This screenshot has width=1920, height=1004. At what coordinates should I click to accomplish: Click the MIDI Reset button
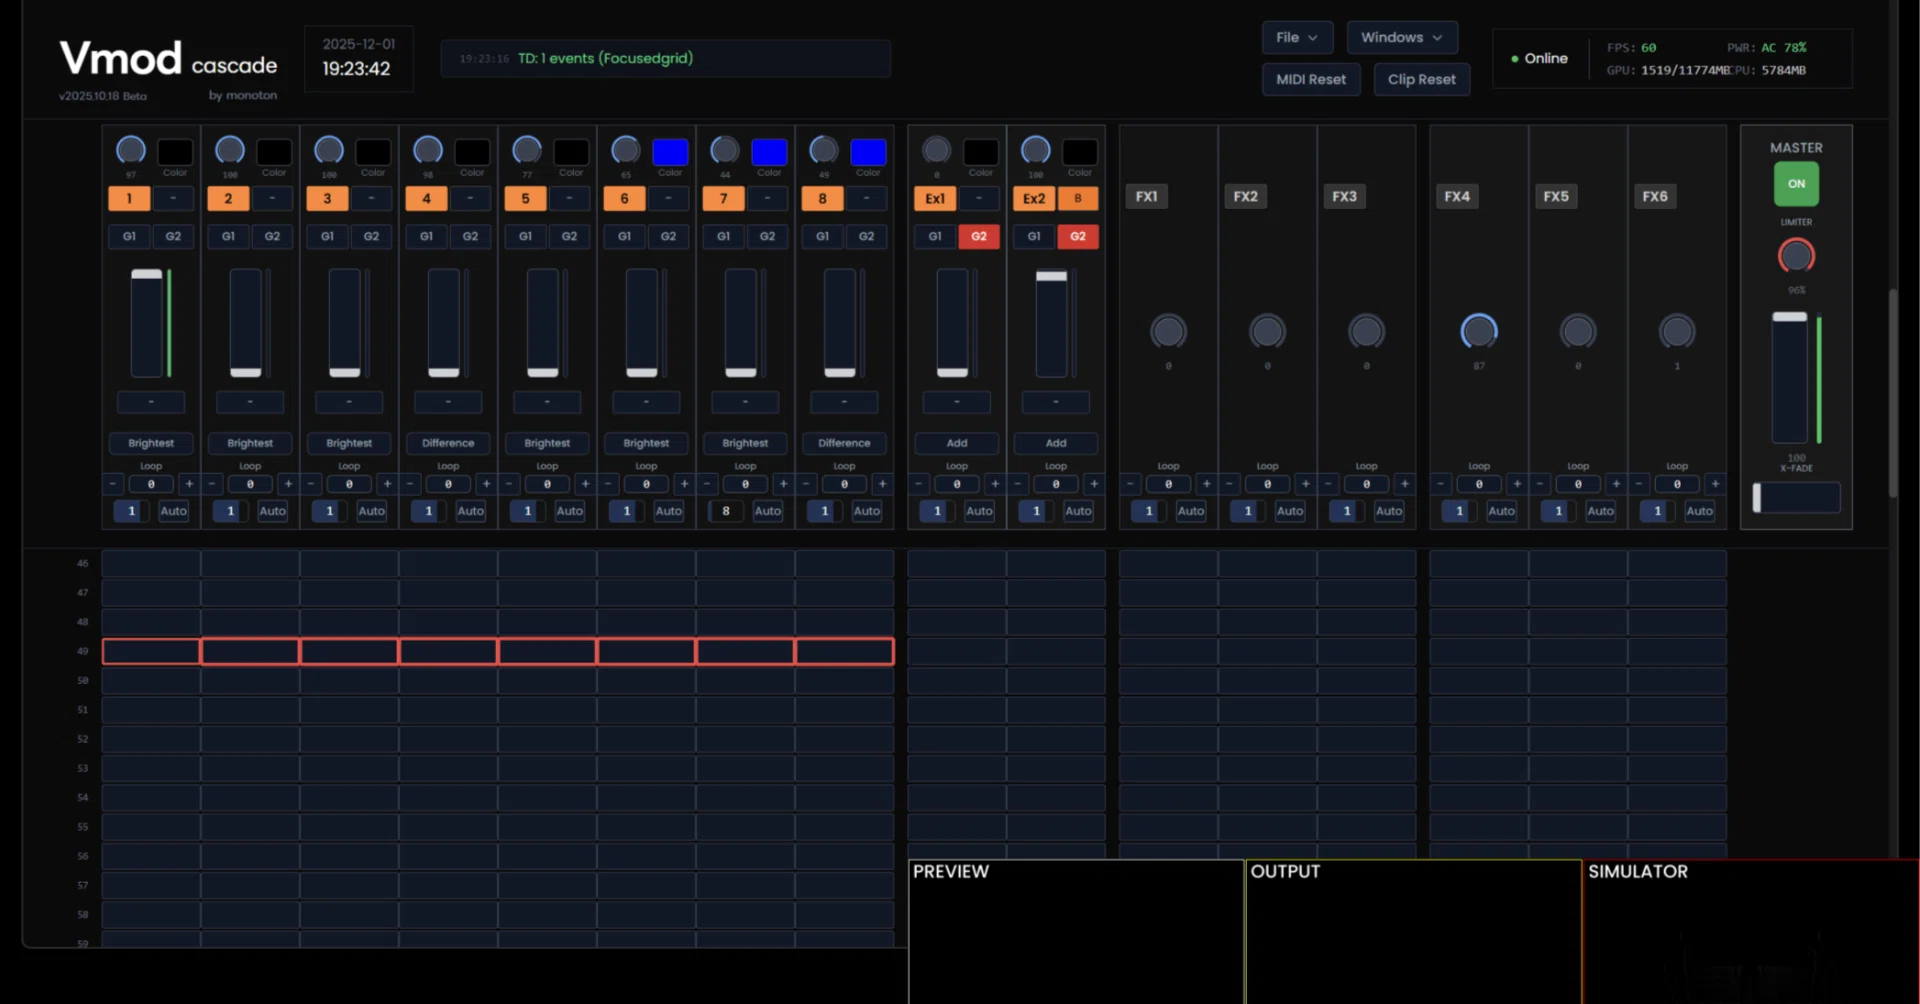[x=1311, y=79]
